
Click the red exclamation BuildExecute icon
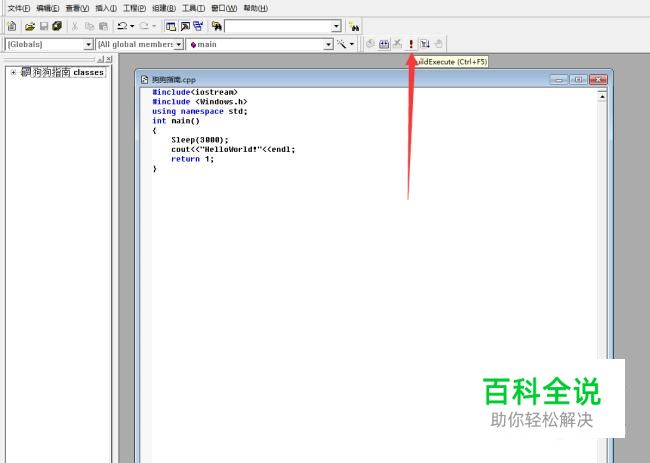pyautogui.click(x=411, y=44)
